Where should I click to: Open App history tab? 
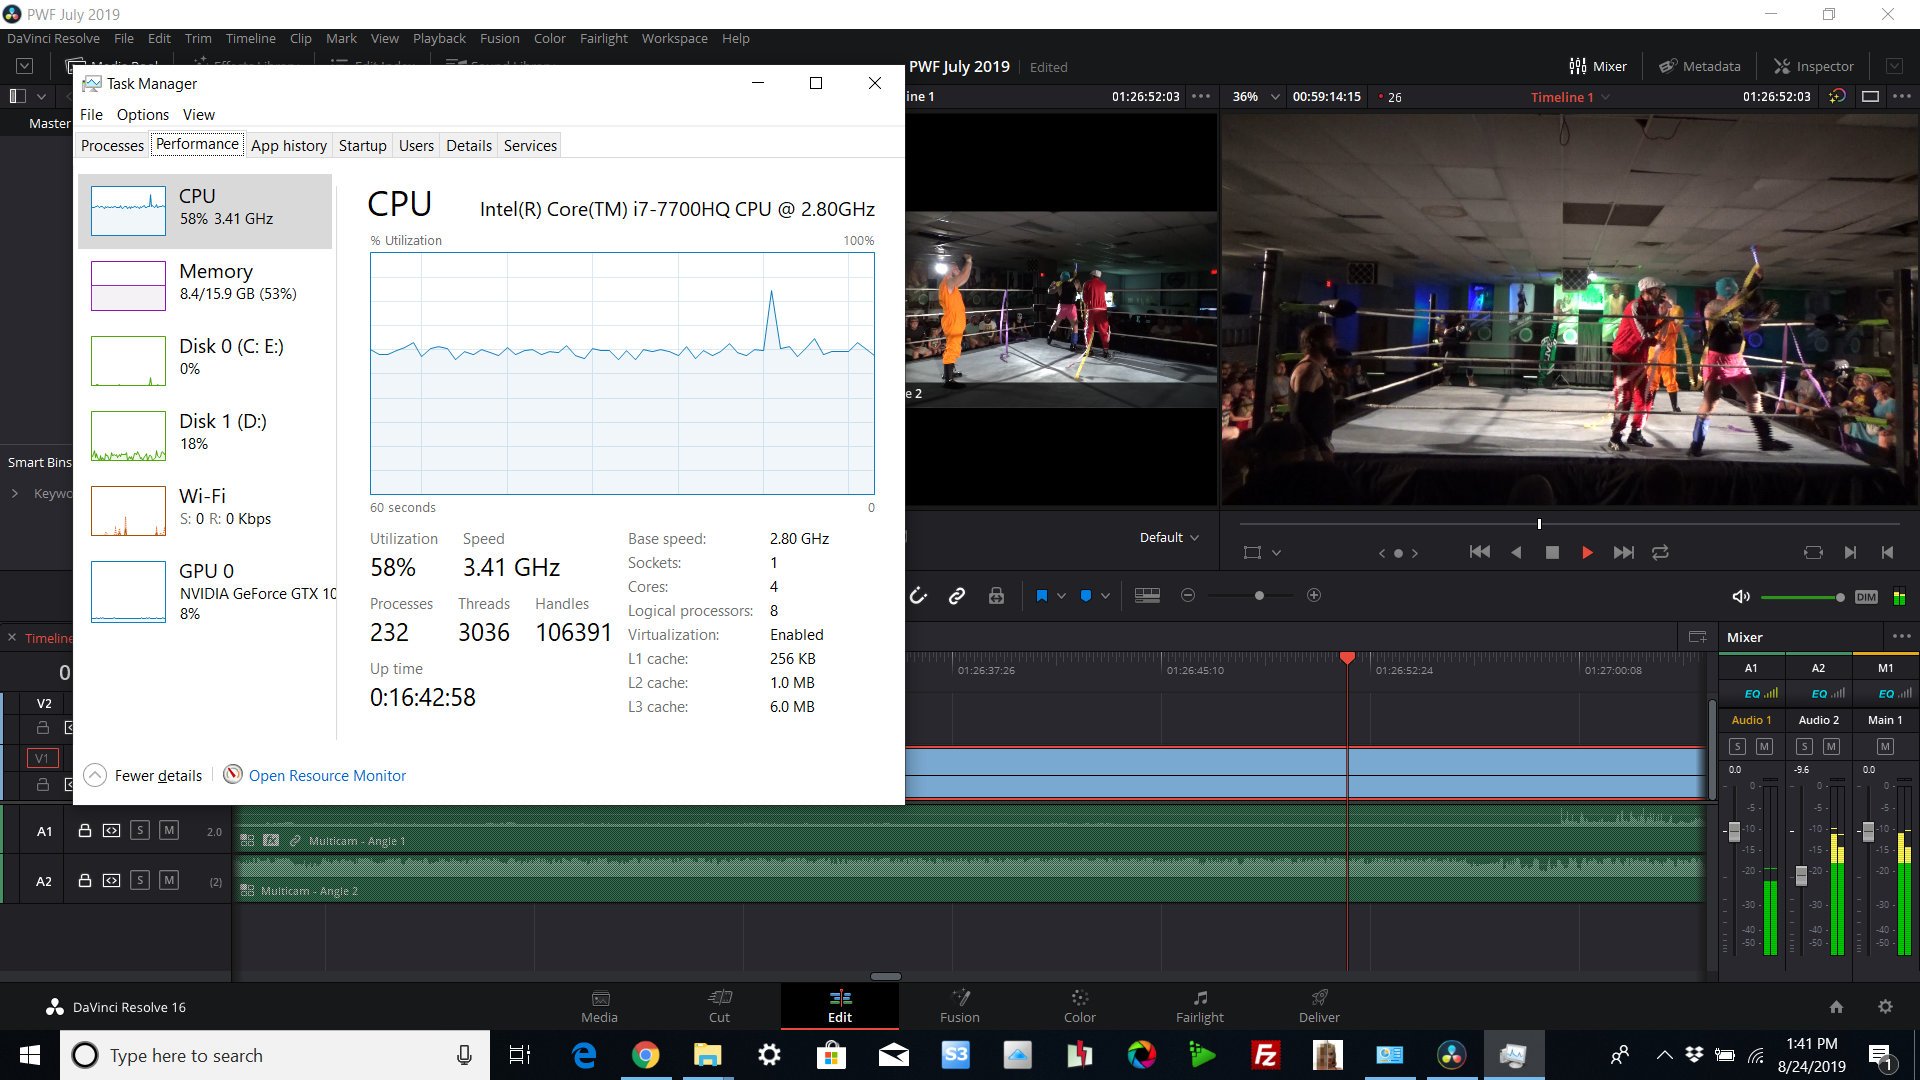289,145
